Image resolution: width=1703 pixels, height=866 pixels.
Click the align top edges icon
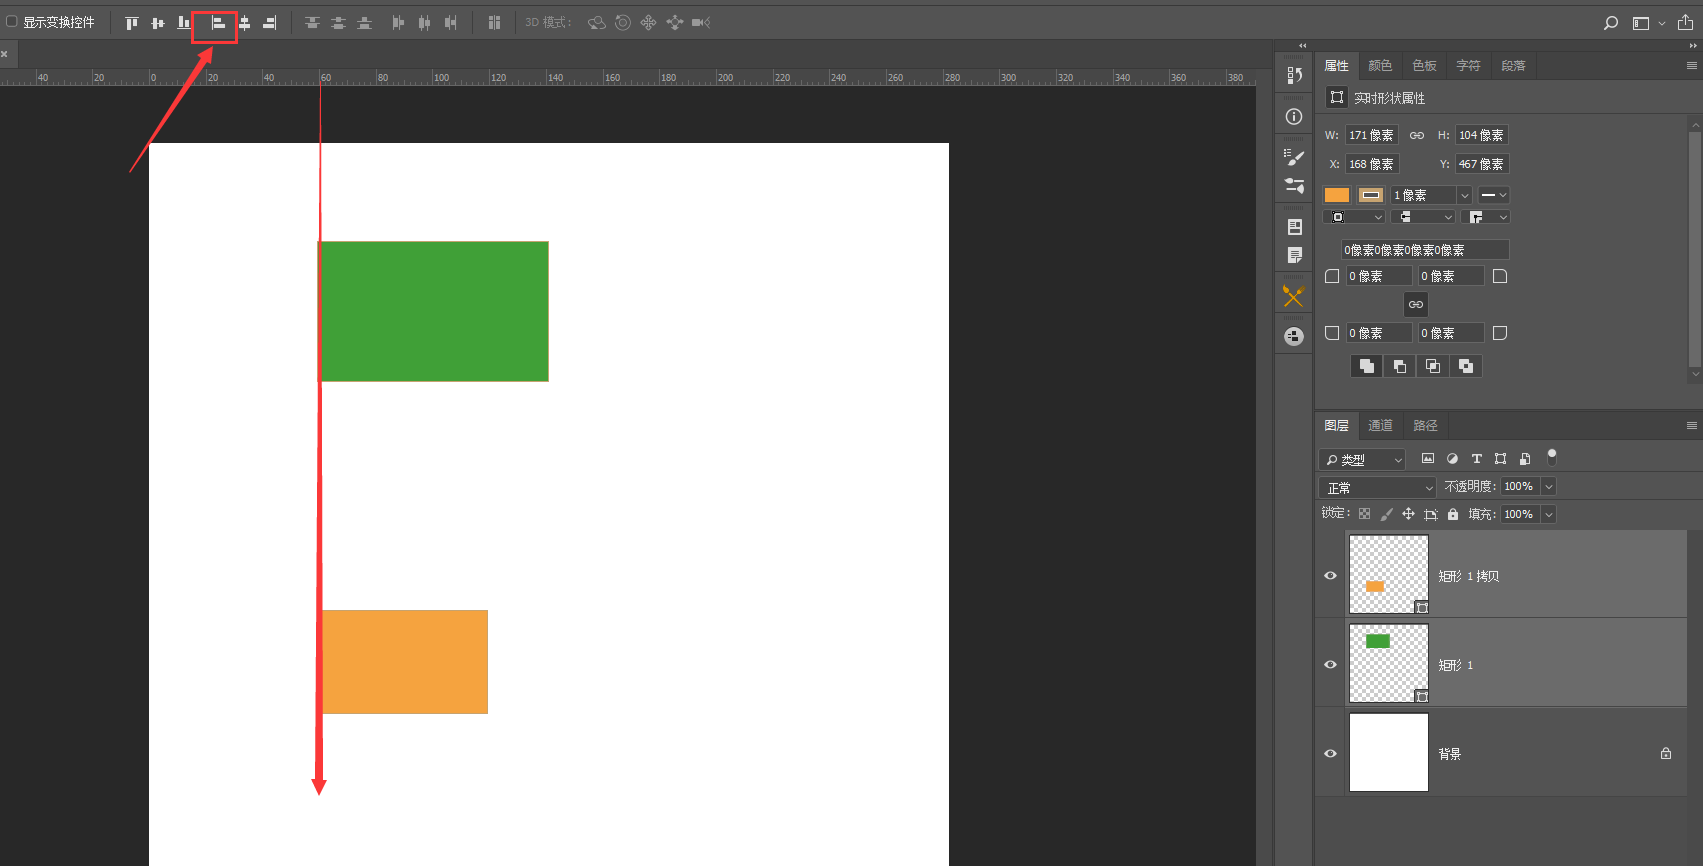[132, 23]
